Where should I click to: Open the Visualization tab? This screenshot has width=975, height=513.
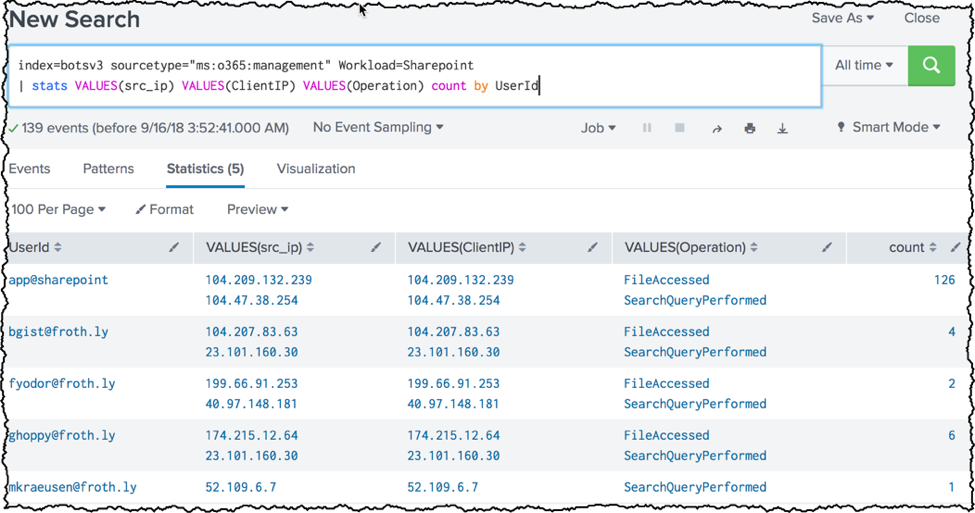coord(316,169)
